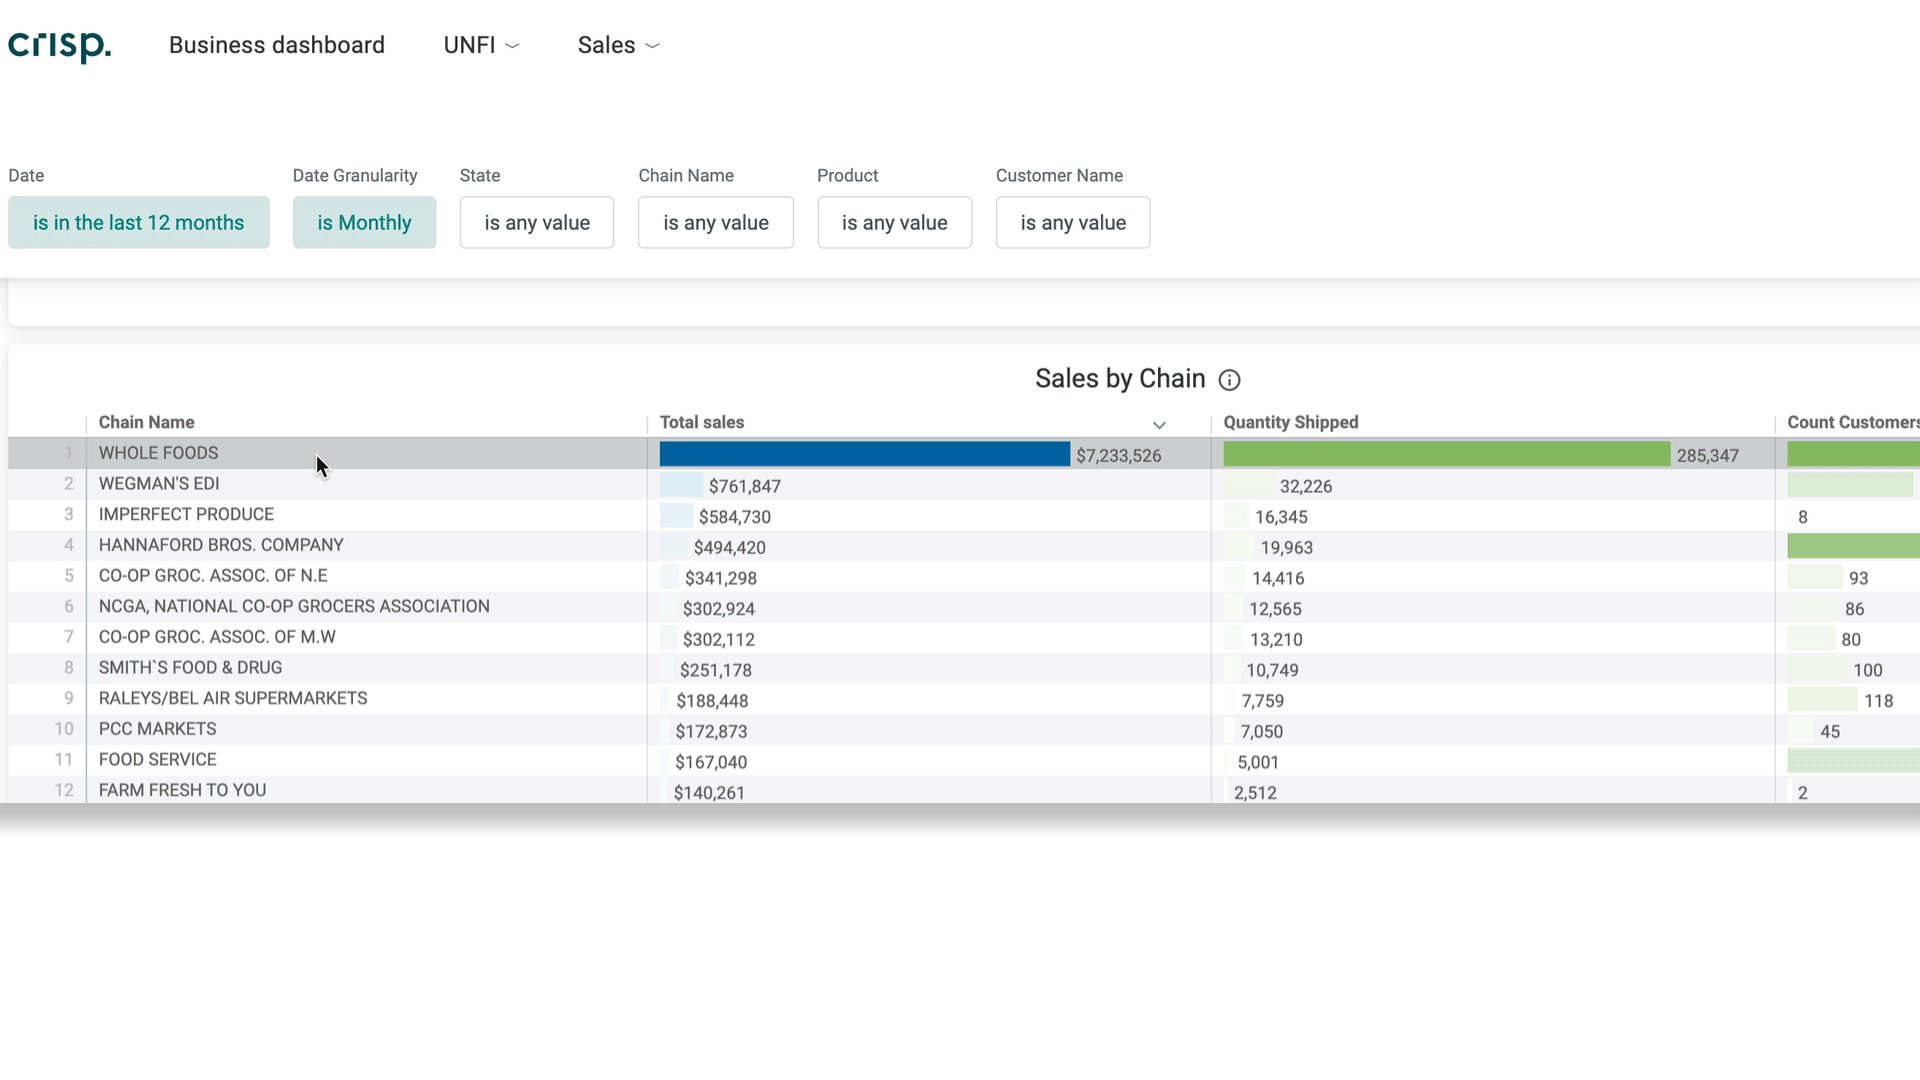Click Business dashboard title
This screenshot has height=1080, width=1920.
pos(277,45)
